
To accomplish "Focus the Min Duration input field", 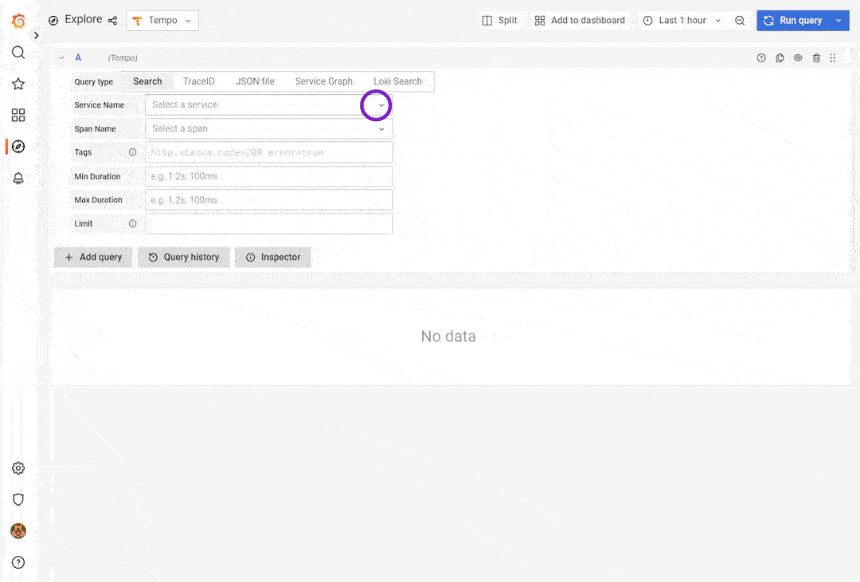I will click(x=269, y=176).
